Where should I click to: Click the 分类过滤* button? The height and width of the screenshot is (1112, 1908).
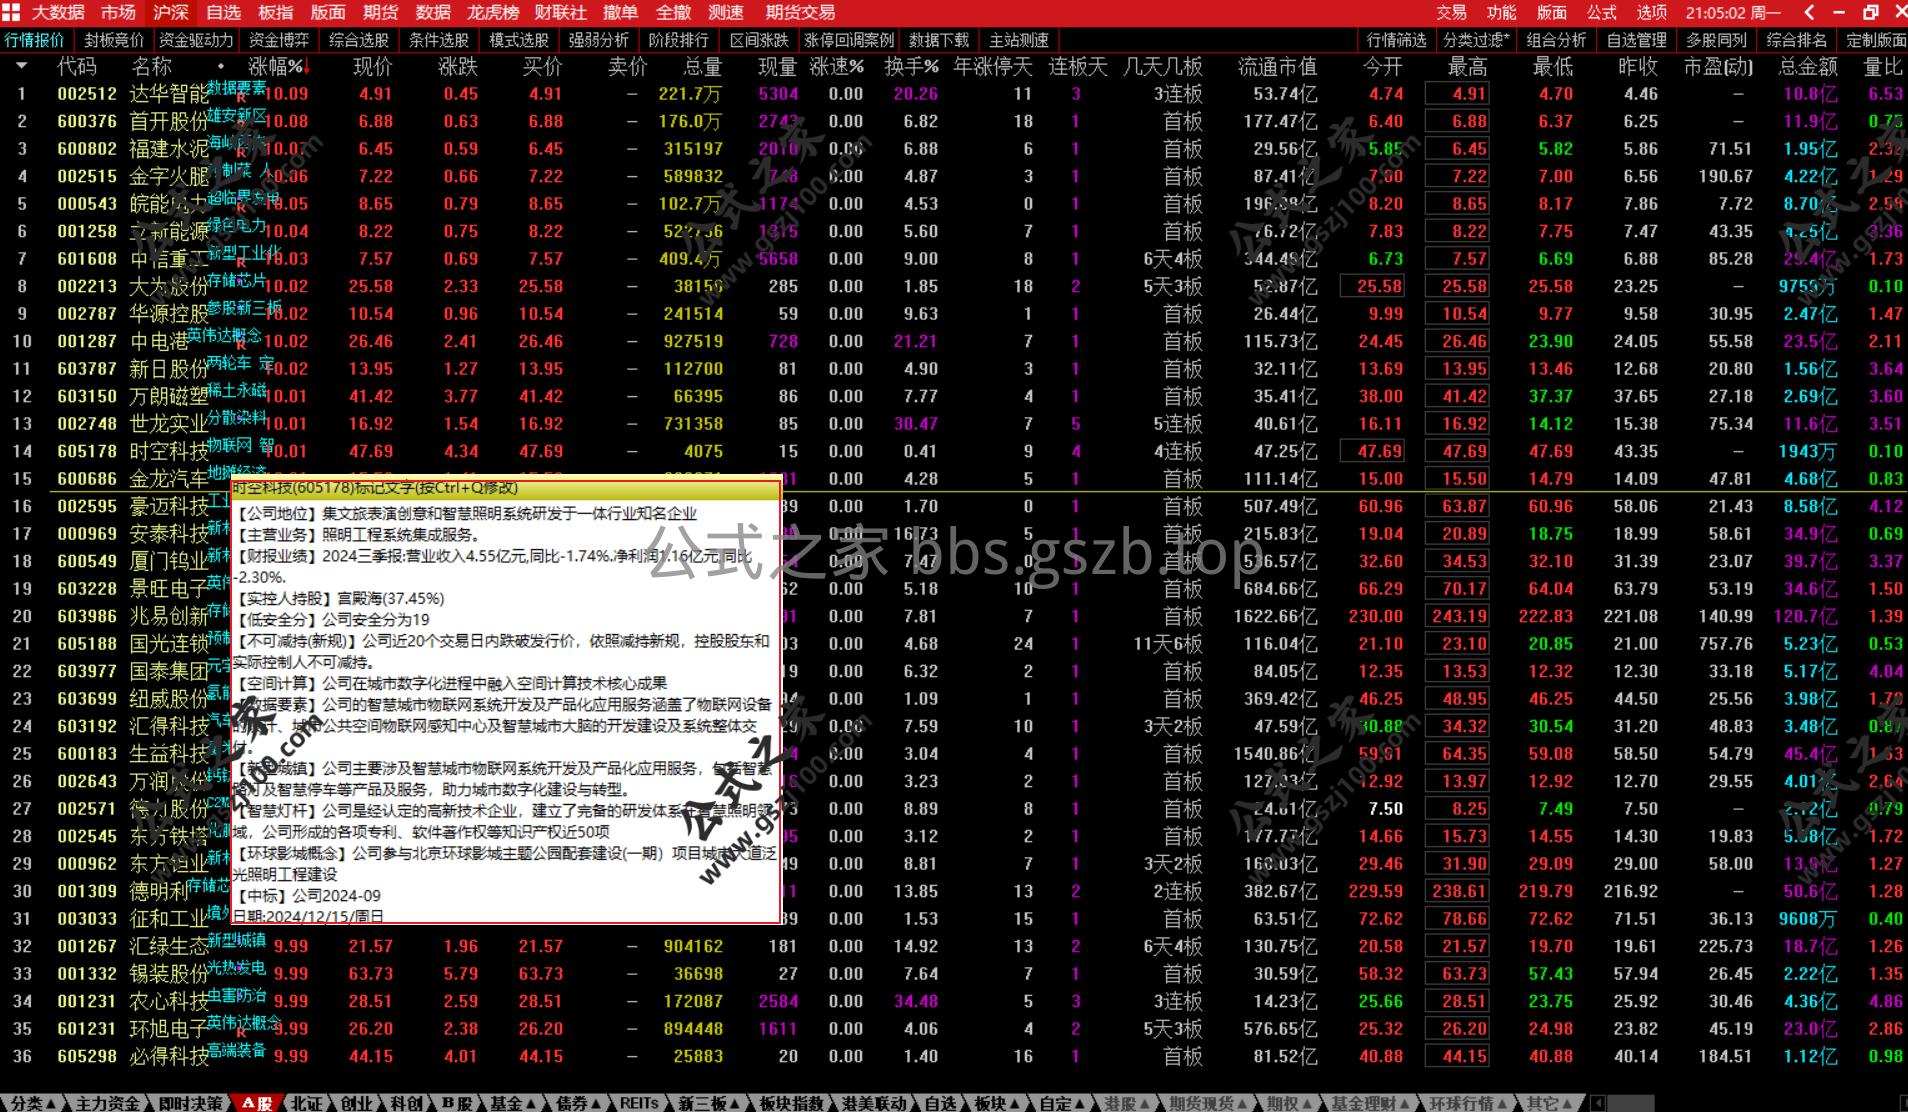pos(1476,40)
